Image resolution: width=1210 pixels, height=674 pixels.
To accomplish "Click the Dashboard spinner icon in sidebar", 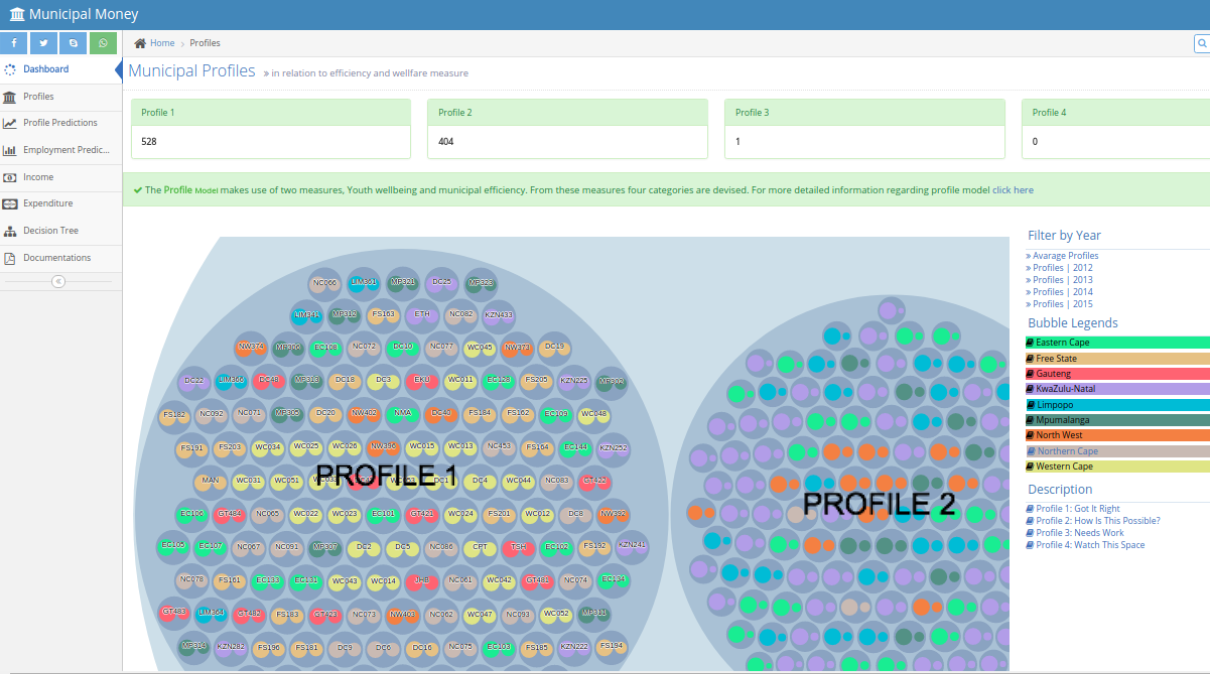I will click(10, 69).
